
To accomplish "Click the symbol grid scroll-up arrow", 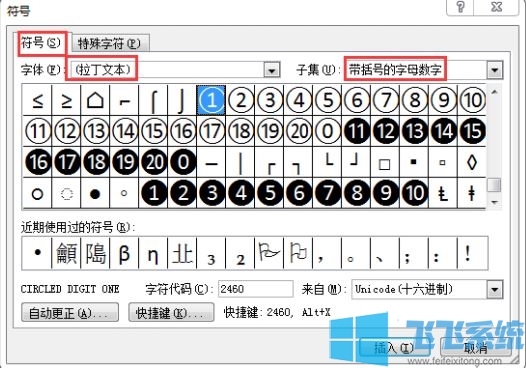I will [x=494, y=92].
